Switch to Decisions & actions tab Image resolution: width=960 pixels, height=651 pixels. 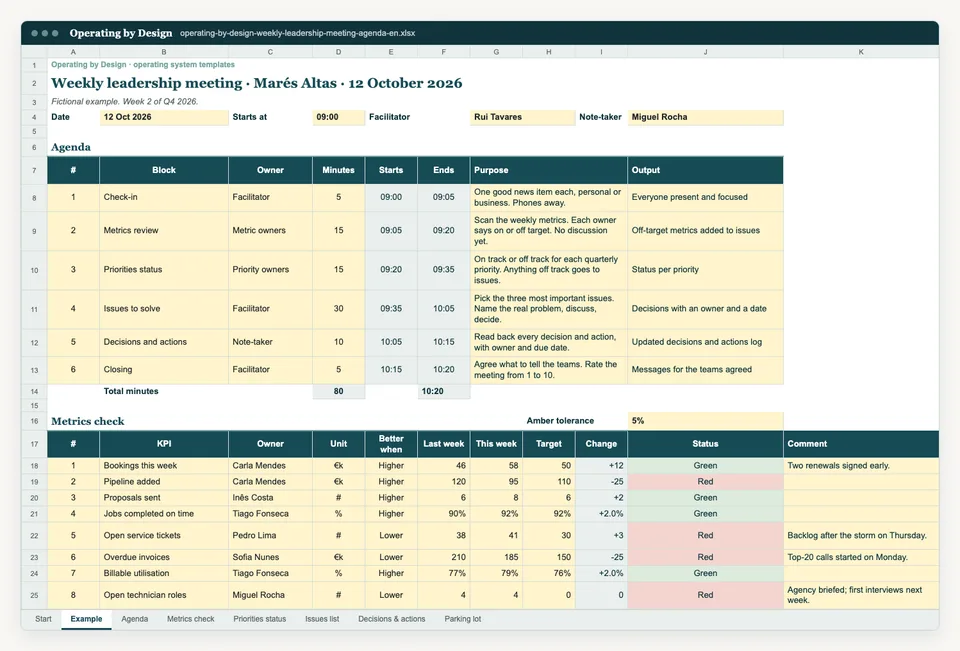click(392, 619)
